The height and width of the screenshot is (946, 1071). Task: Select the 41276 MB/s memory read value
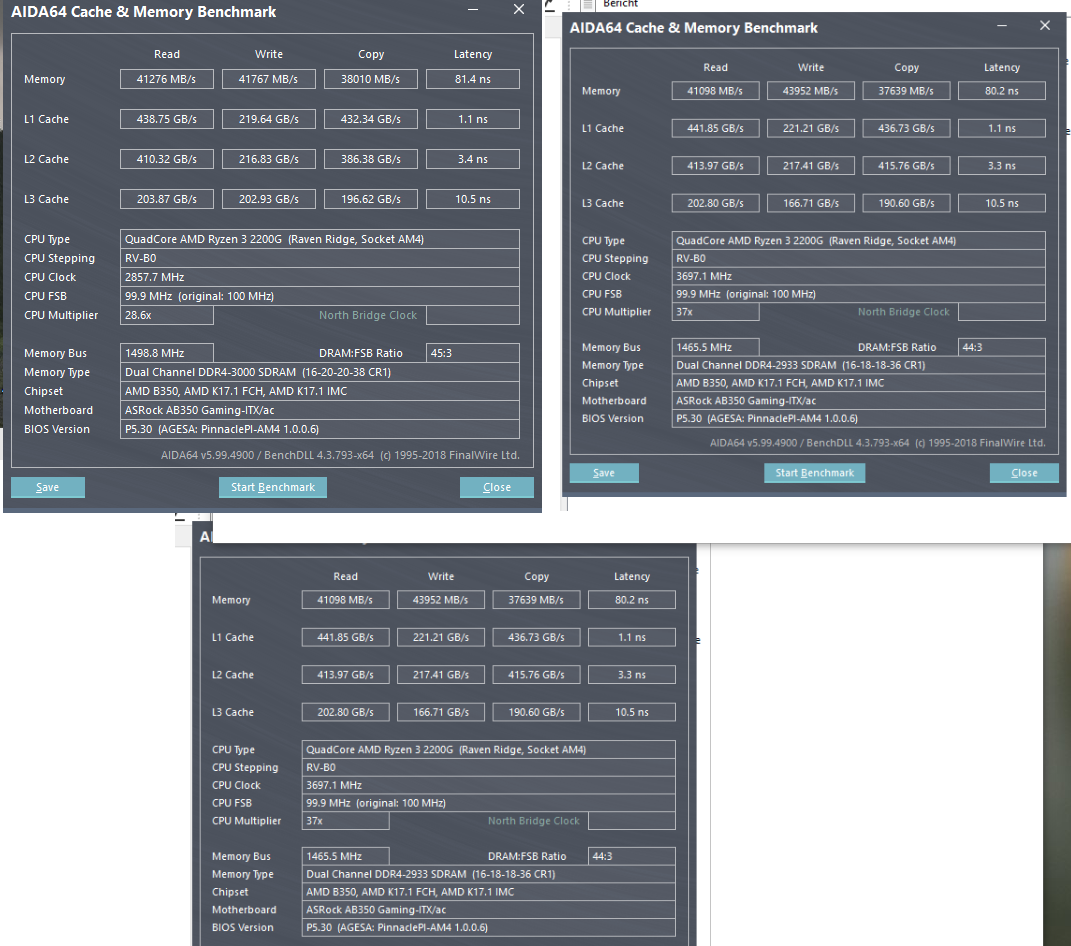tap(167, 79)
